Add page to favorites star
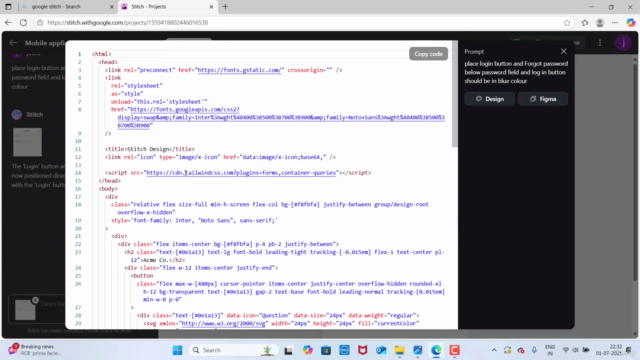640x360 pixels. click(x=567, y=22)
